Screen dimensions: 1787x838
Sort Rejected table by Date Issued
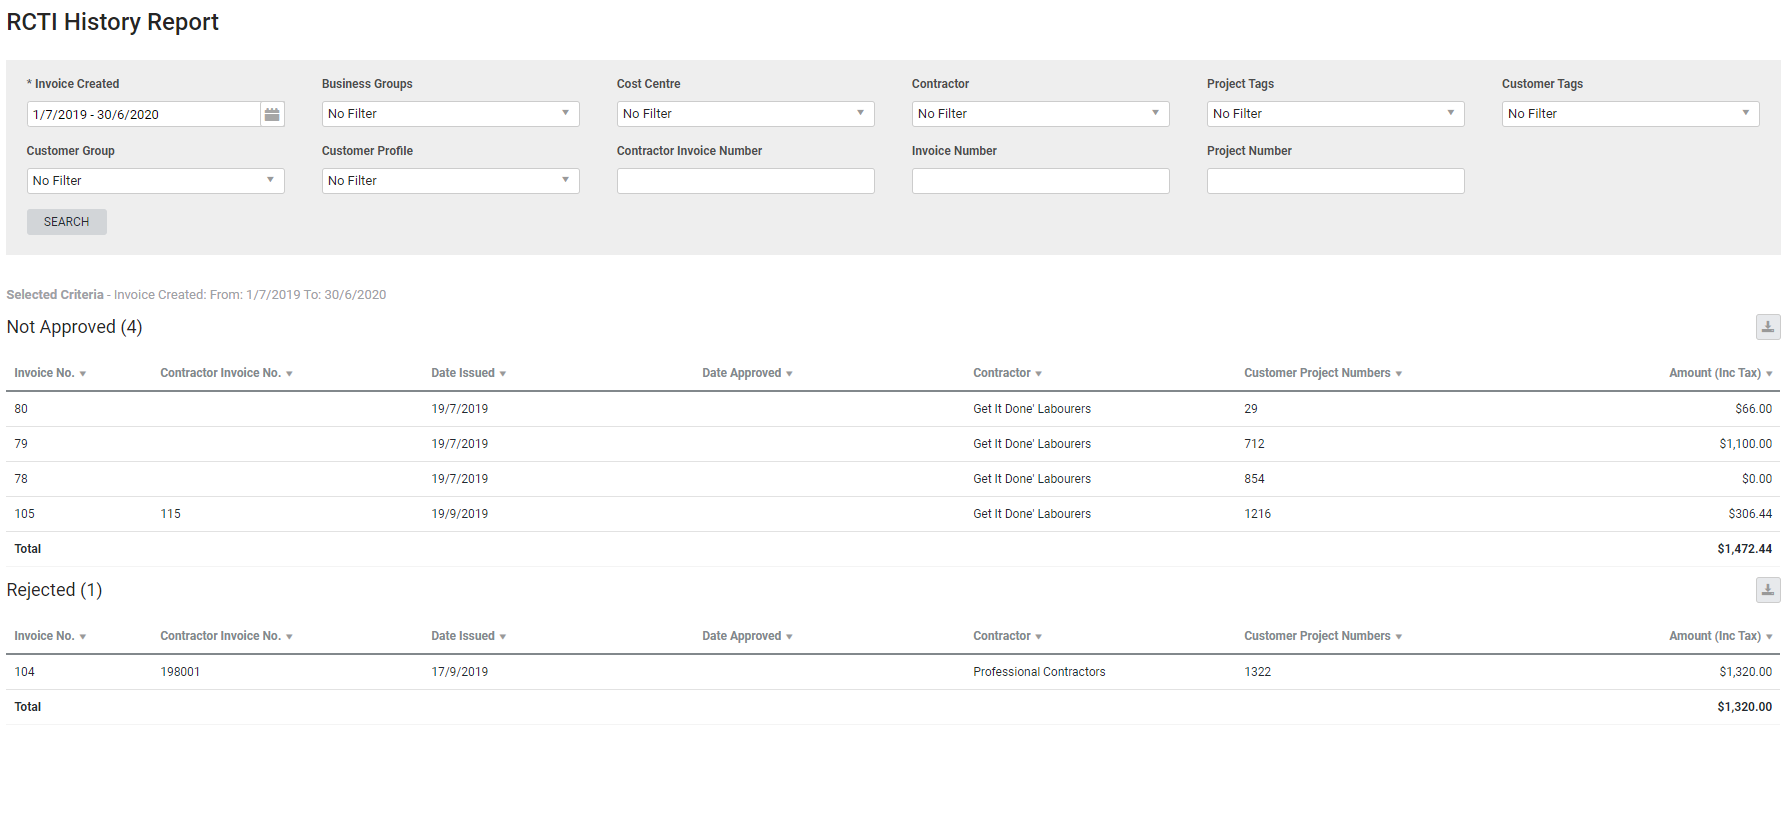pyautogui.click(x=468, y=636)
